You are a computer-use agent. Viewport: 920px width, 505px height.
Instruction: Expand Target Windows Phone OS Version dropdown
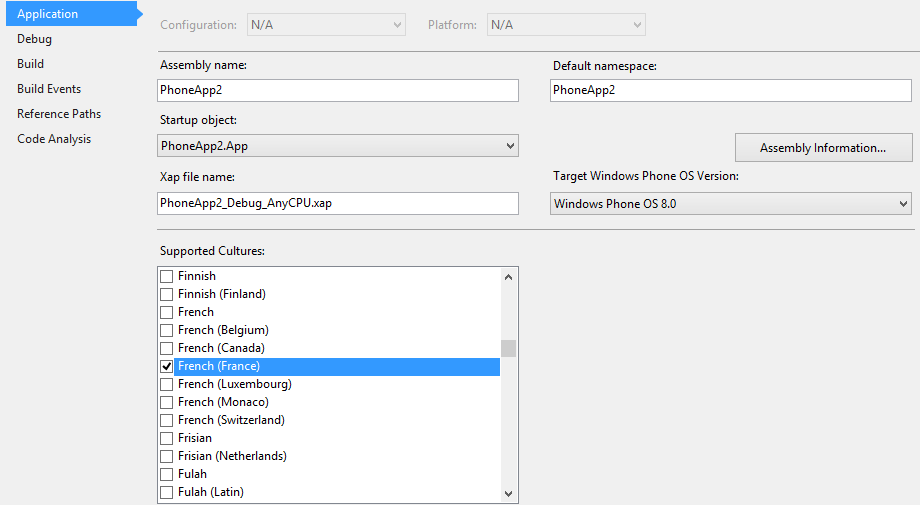tap(731, 204)
